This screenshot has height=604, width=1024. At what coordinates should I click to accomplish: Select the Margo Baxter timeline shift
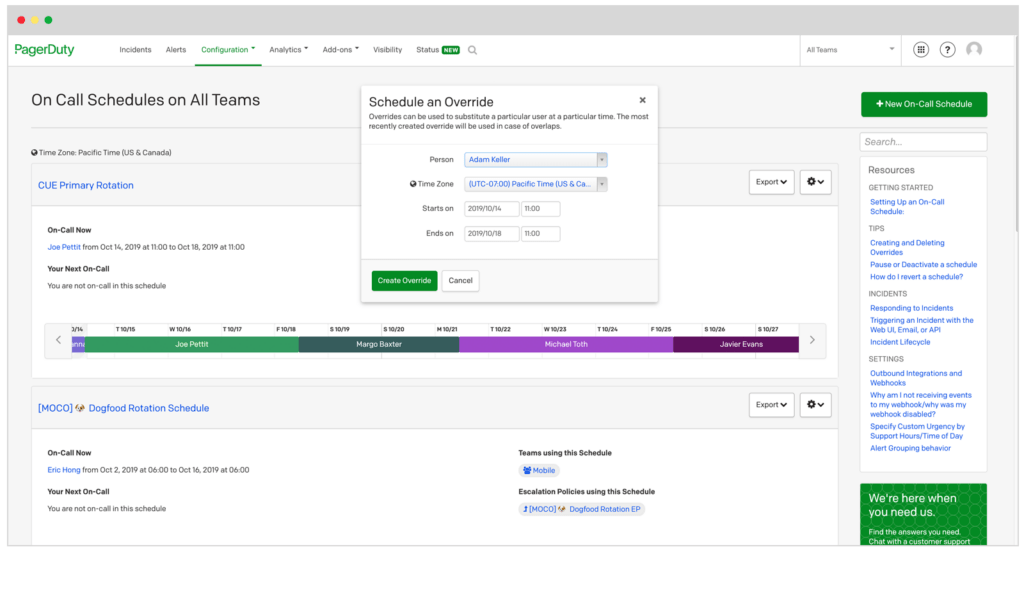(x=379, y=344)
